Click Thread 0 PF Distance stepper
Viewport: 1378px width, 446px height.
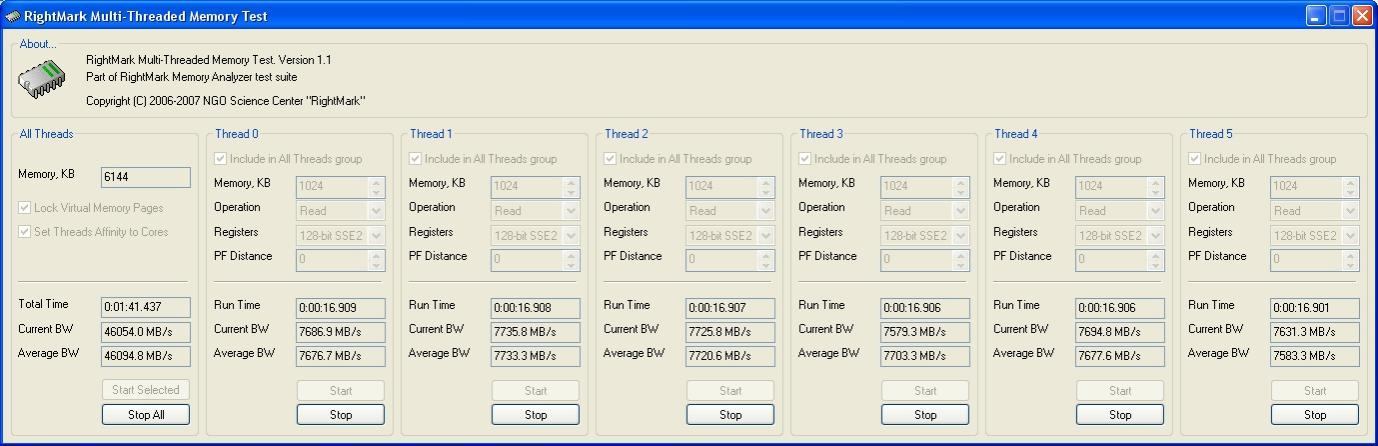[376, 260]
